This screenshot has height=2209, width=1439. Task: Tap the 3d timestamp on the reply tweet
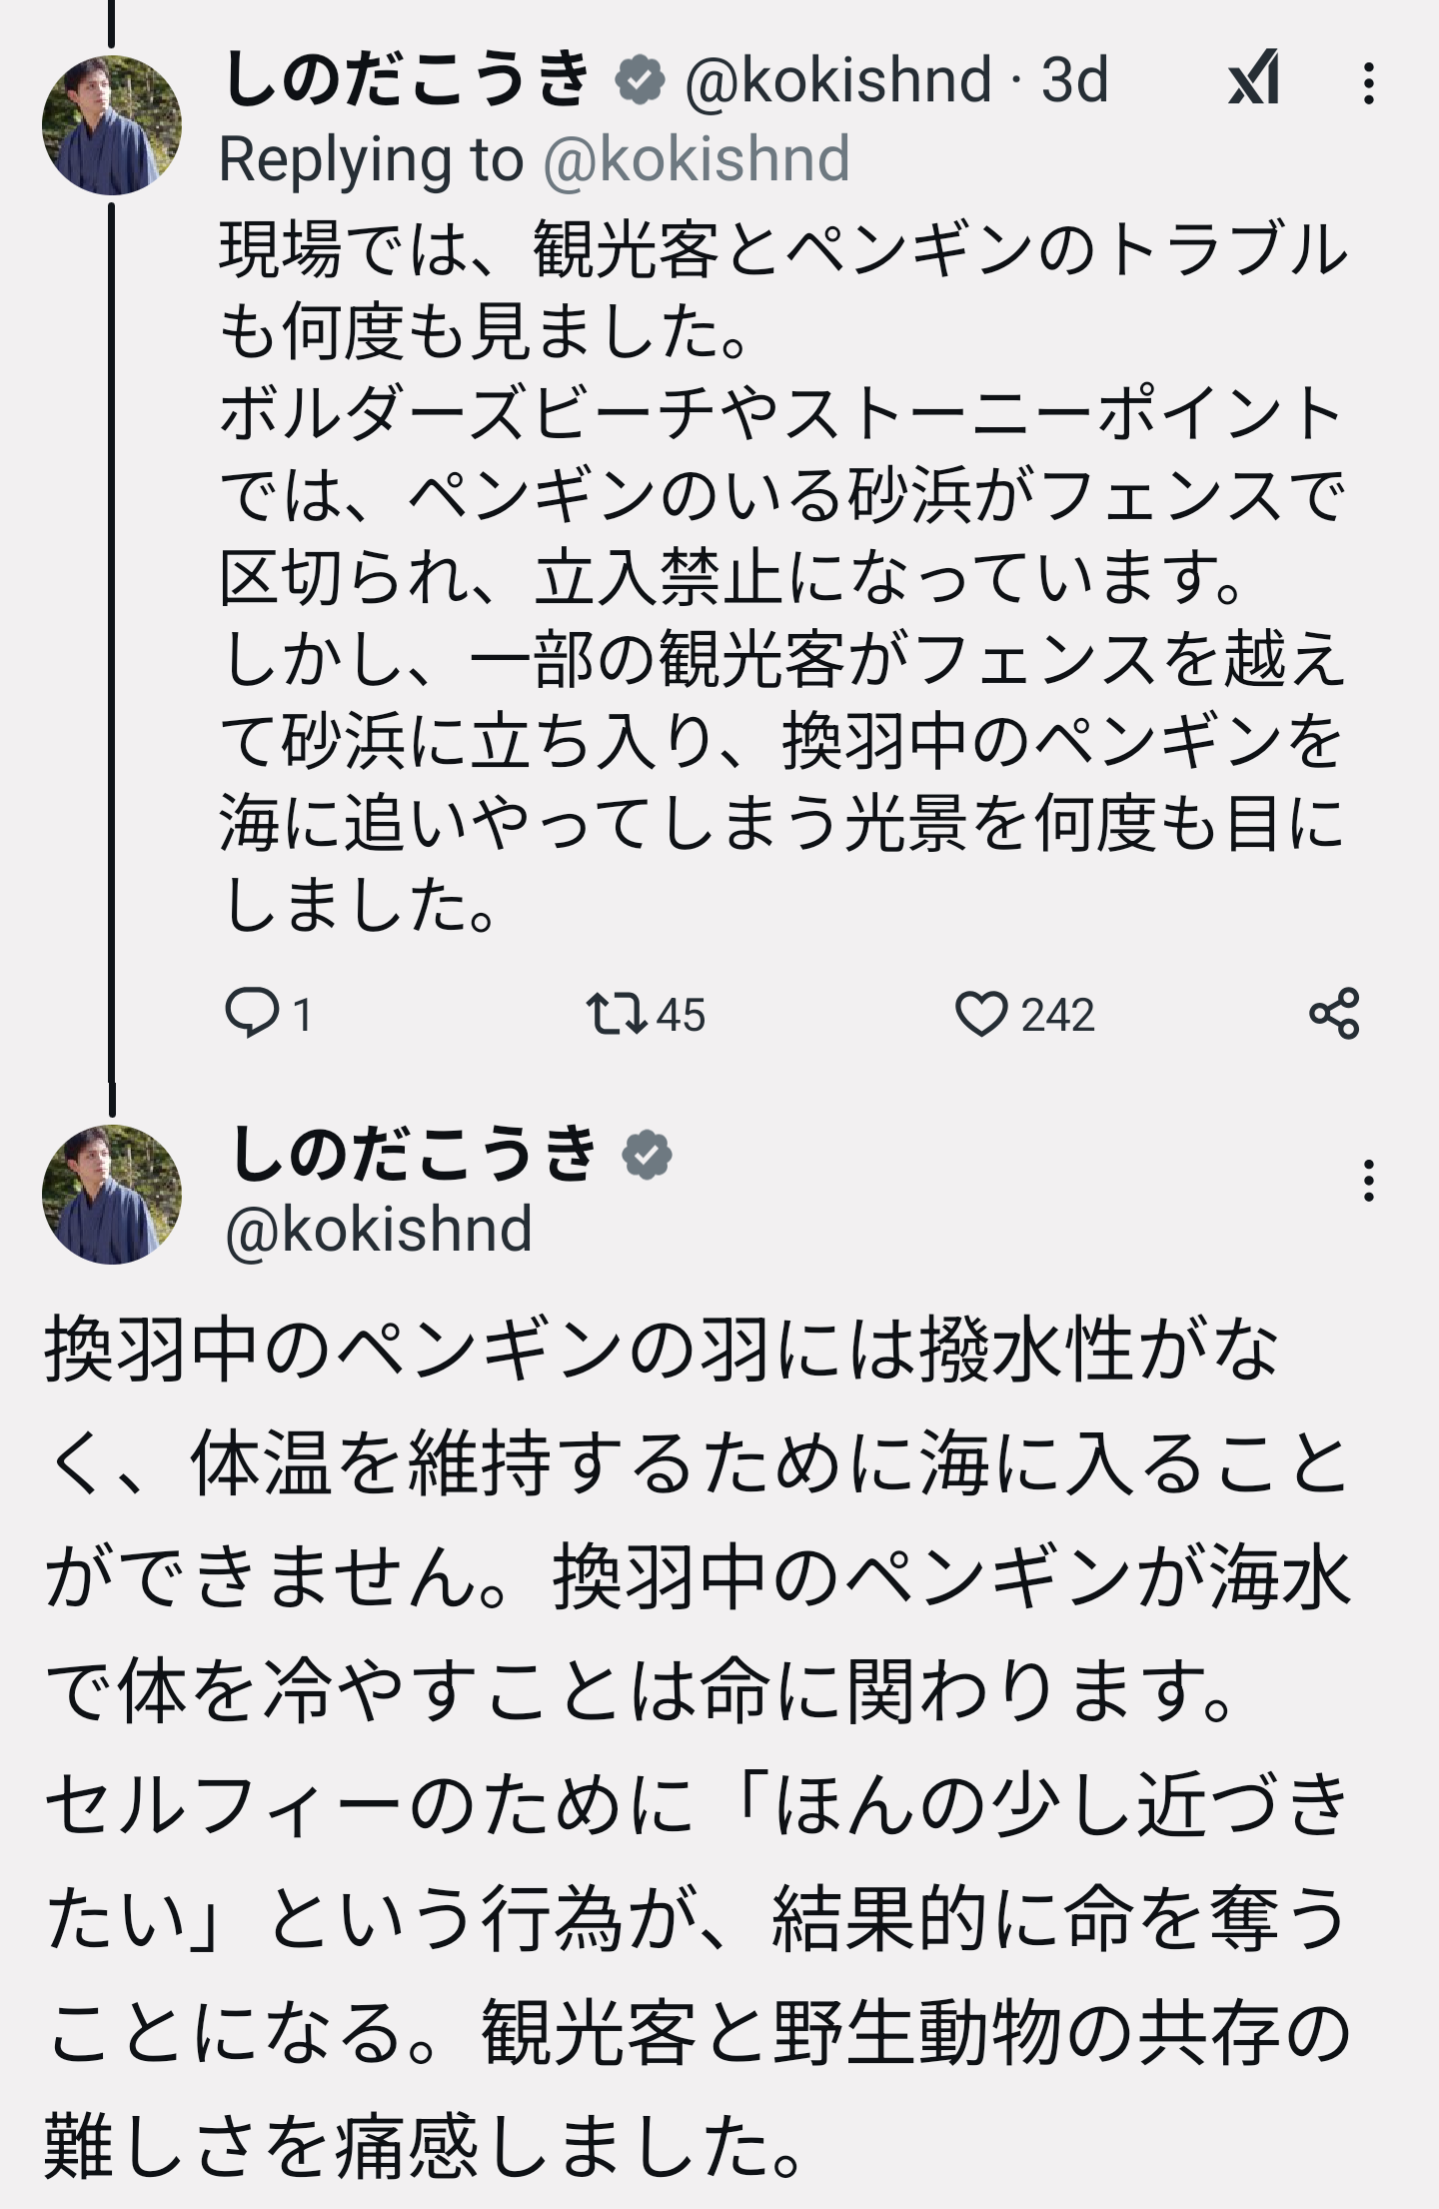pos(1075,80)
